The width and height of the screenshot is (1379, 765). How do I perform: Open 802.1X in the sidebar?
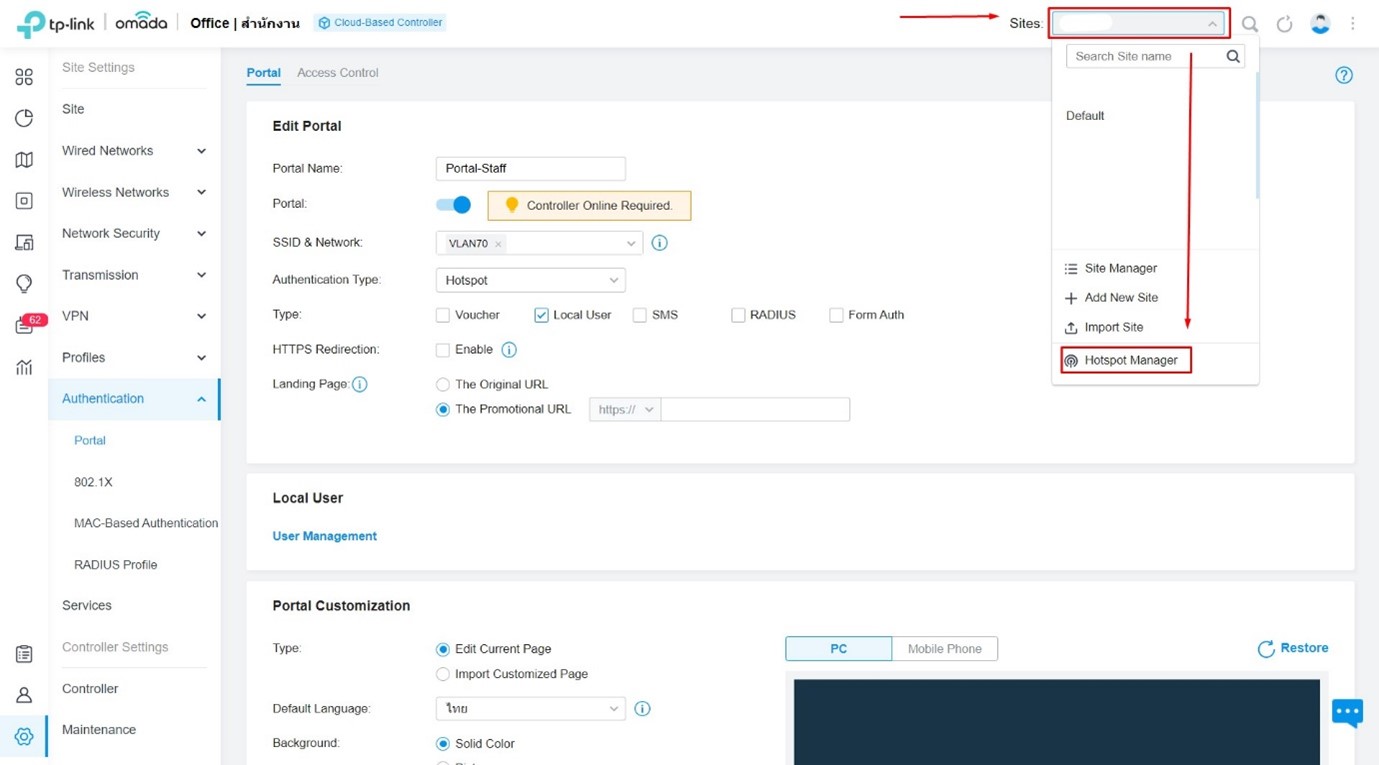(x=93, y=482)
